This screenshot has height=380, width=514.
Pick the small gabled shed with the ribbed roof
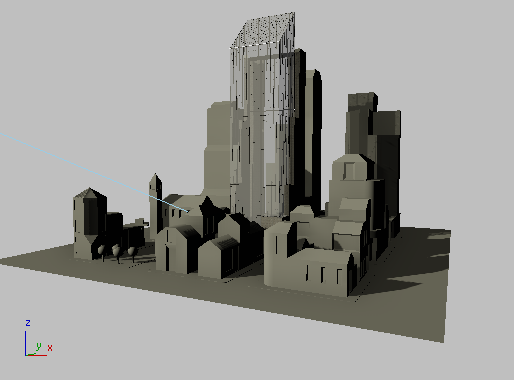[218, 258]
